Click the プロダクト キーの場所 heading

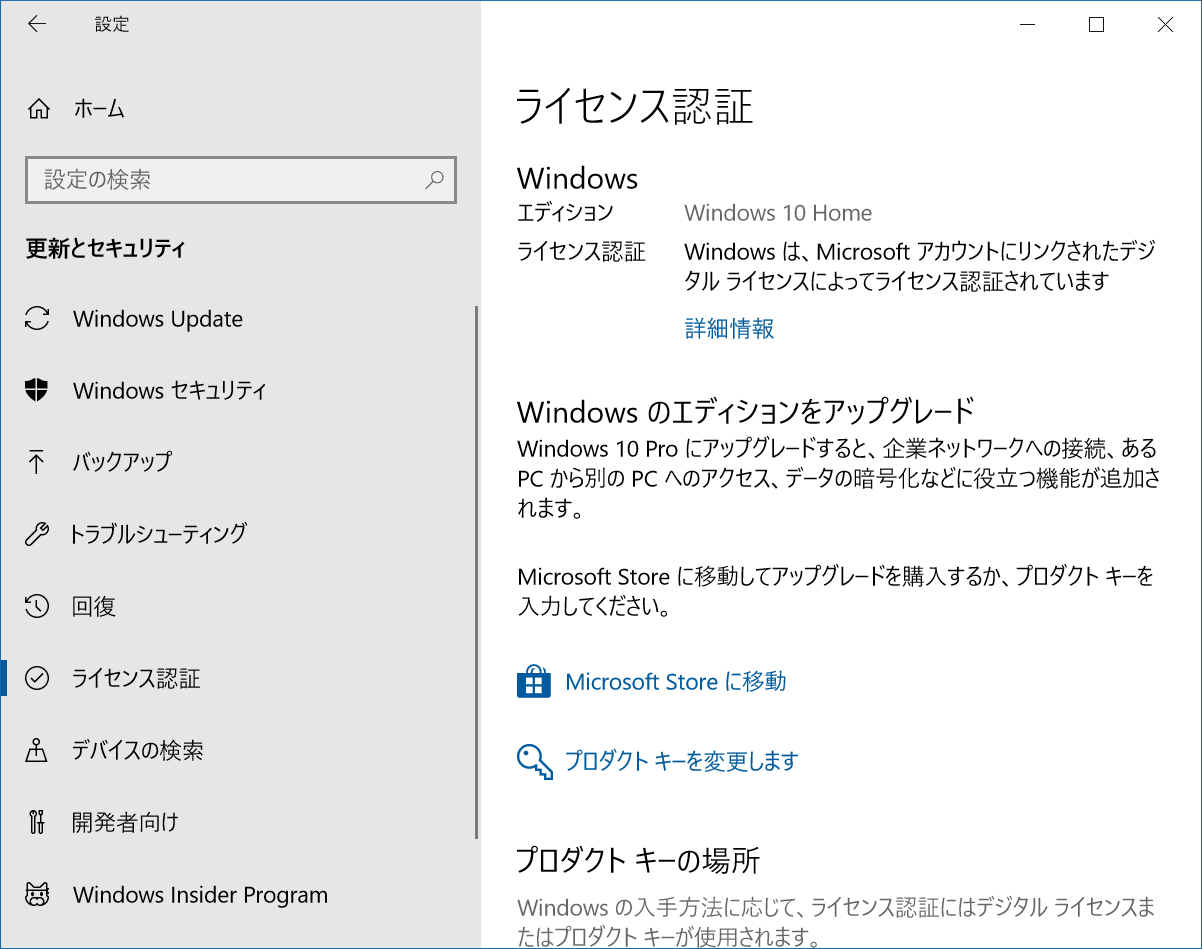[x=639, y=859]
